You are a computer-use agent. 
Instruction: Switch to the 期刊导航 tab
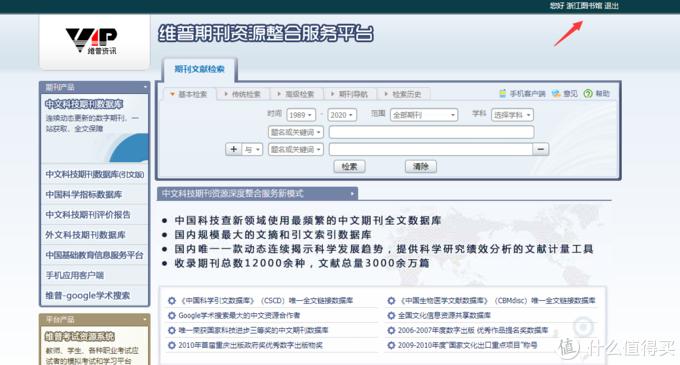pyautogui.click(x=349, y=94)
